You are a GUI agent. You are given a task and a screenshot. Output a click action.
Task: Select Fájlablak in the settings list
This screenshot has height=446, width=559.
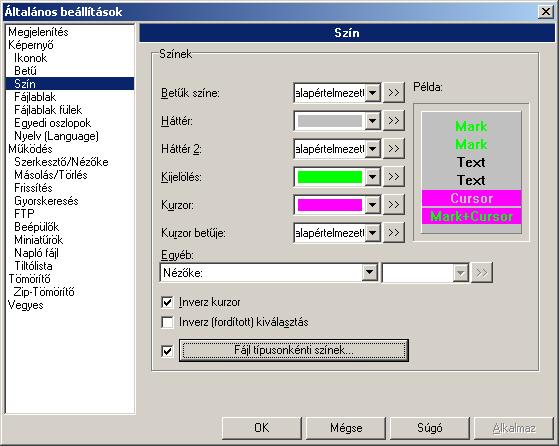tap(35, 97)
